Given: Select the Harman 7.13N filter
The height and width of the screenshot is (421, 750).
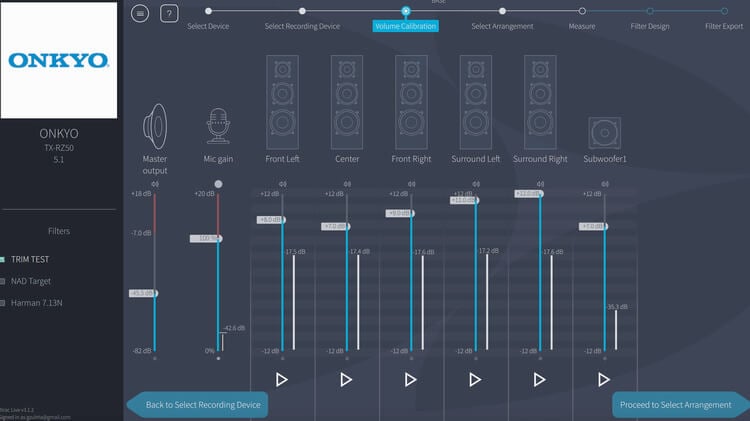Looking at the screenshot, I should coord(36,303).
